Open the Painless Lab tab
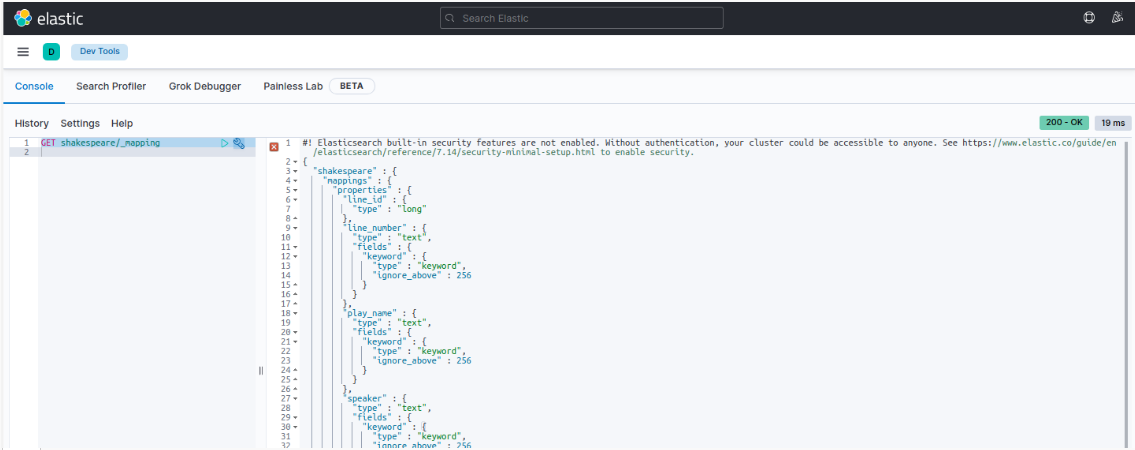The height and width of the screenshot is (450, 1135). coord(293,86)
